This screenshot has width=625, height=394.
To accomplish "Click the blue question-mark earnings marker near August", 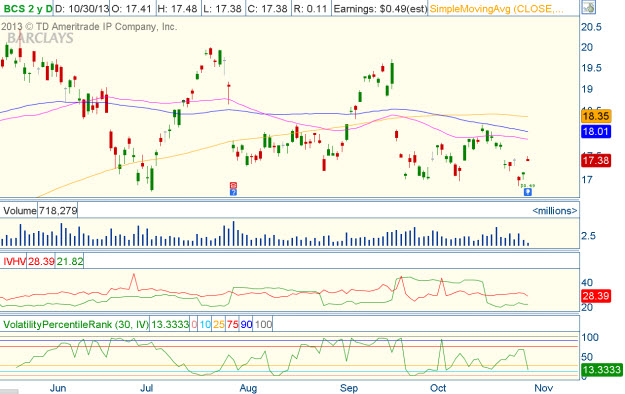I will (x=233, y=192).
